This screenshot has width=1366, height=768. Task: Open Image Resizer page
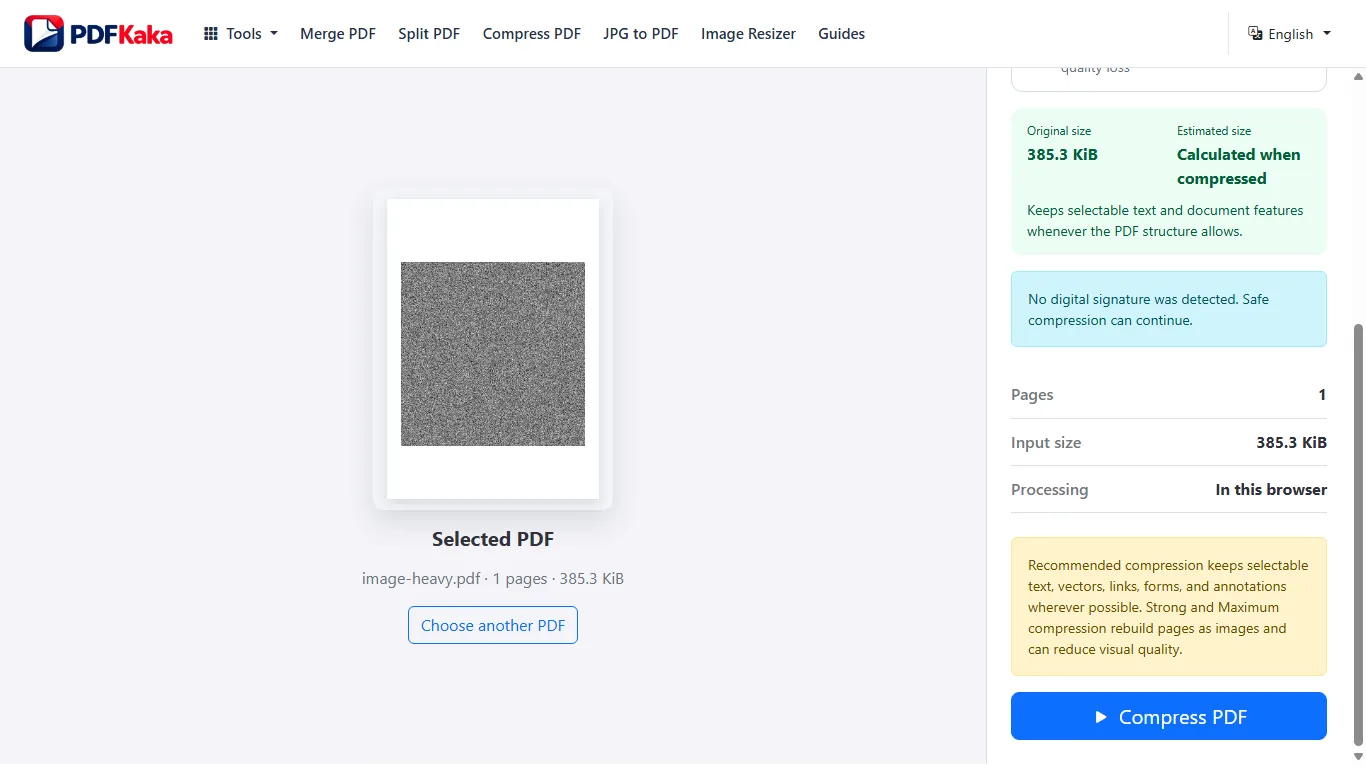(x=748, y=33)
